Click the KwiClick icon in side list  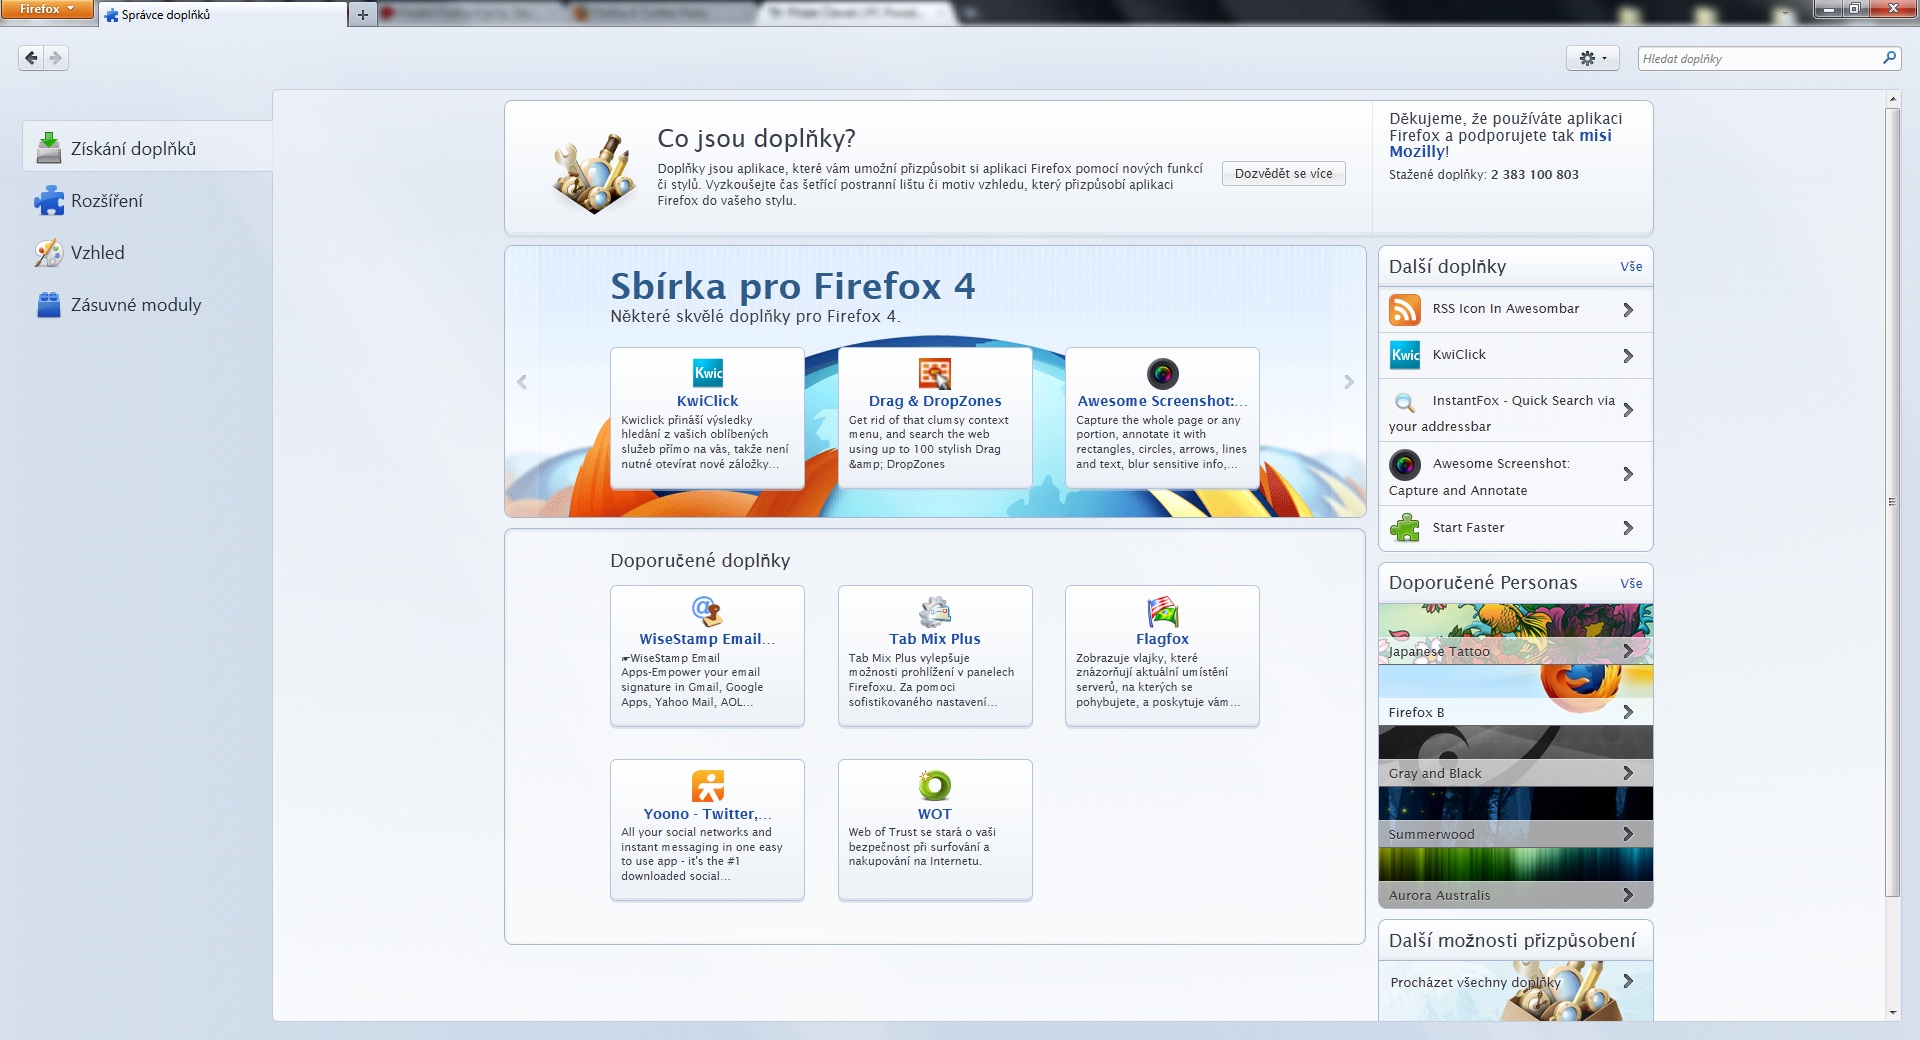(1405, 355)
